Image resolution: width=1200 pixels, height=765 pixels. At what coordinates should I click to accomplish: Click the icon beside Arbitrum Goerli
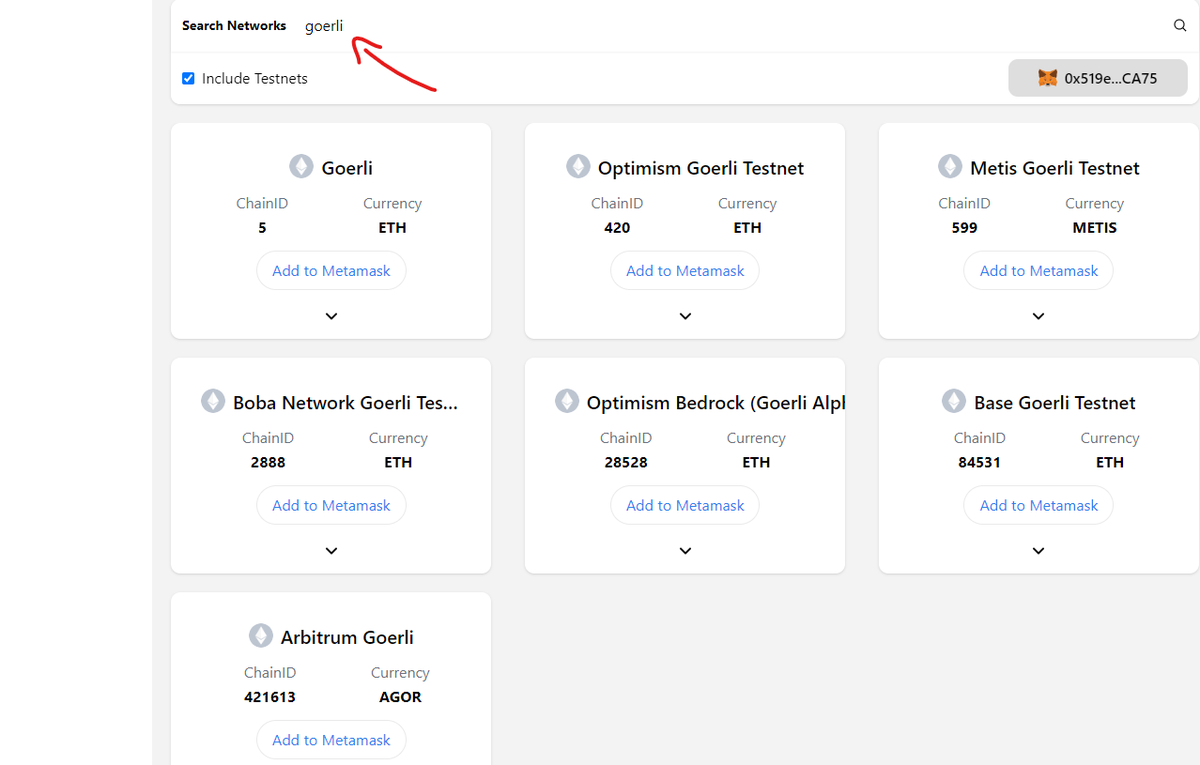pos(261,635)
